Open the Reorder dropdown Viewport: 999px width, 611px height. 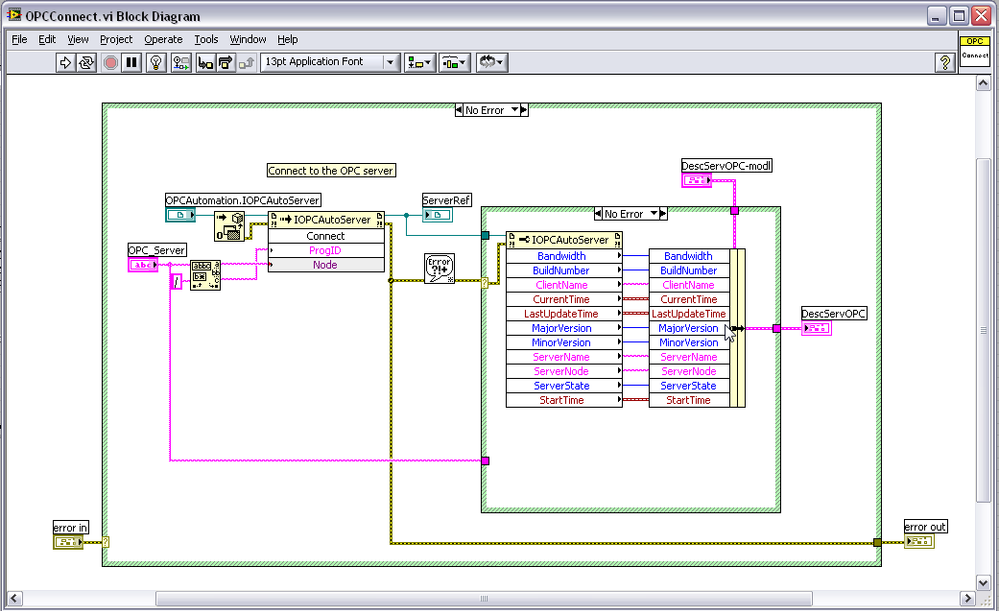click(491, 62)
